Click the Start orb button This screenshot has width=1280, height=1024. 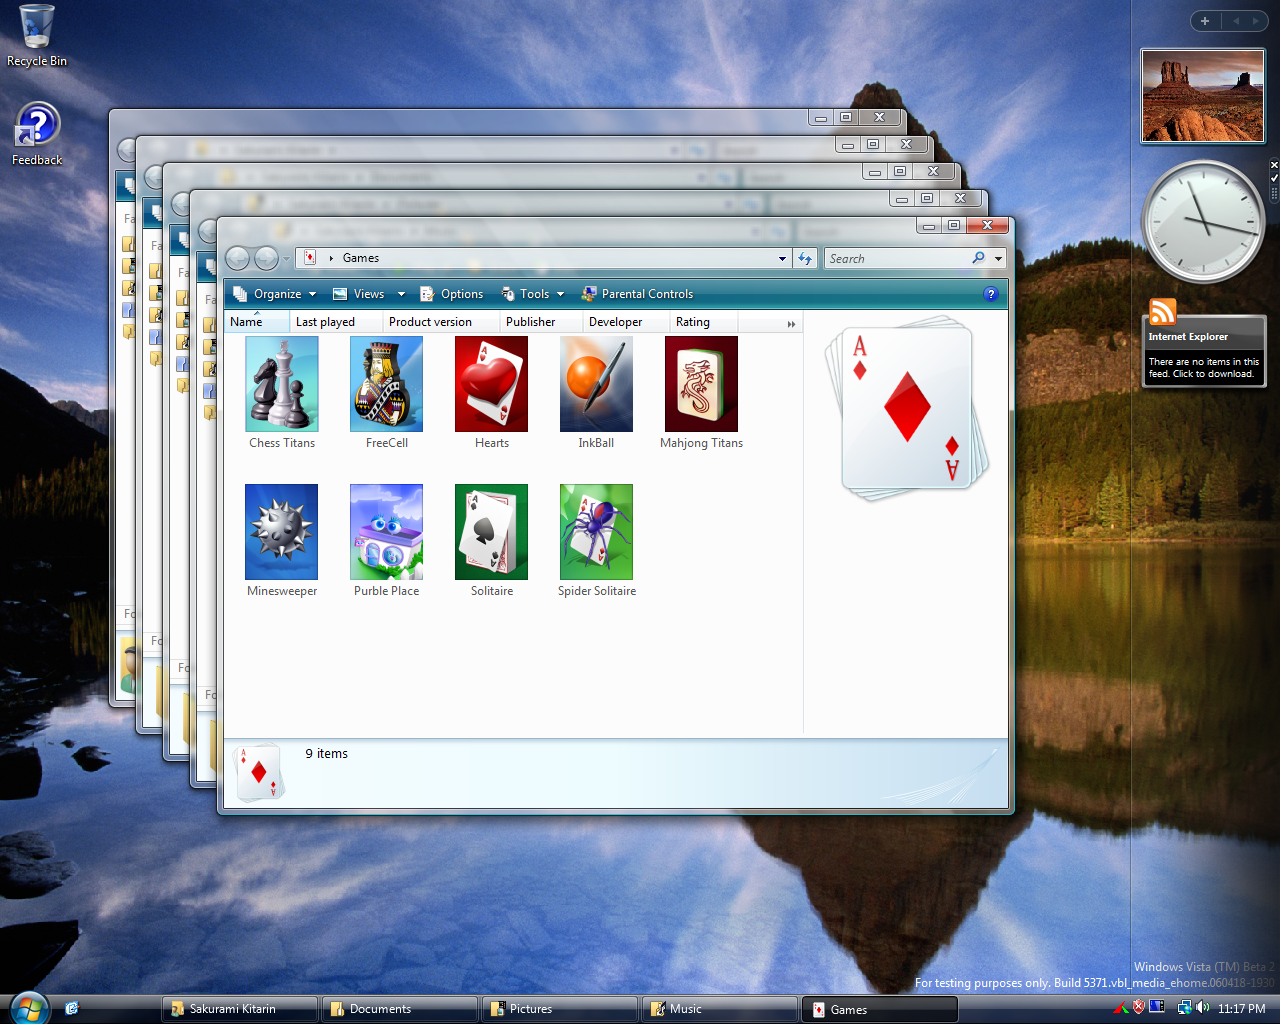point(28,1008)
